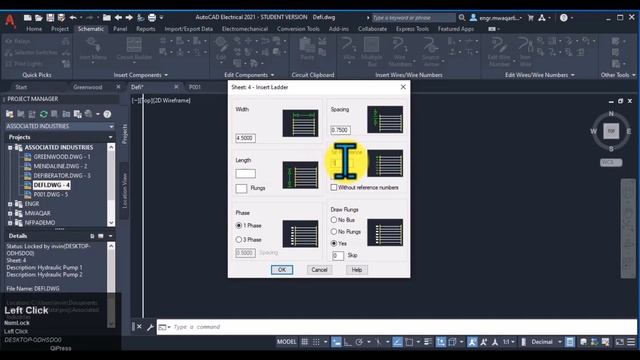Click the search magnifier icon in title bar
The image size is (640, 360).
point(462,18)
